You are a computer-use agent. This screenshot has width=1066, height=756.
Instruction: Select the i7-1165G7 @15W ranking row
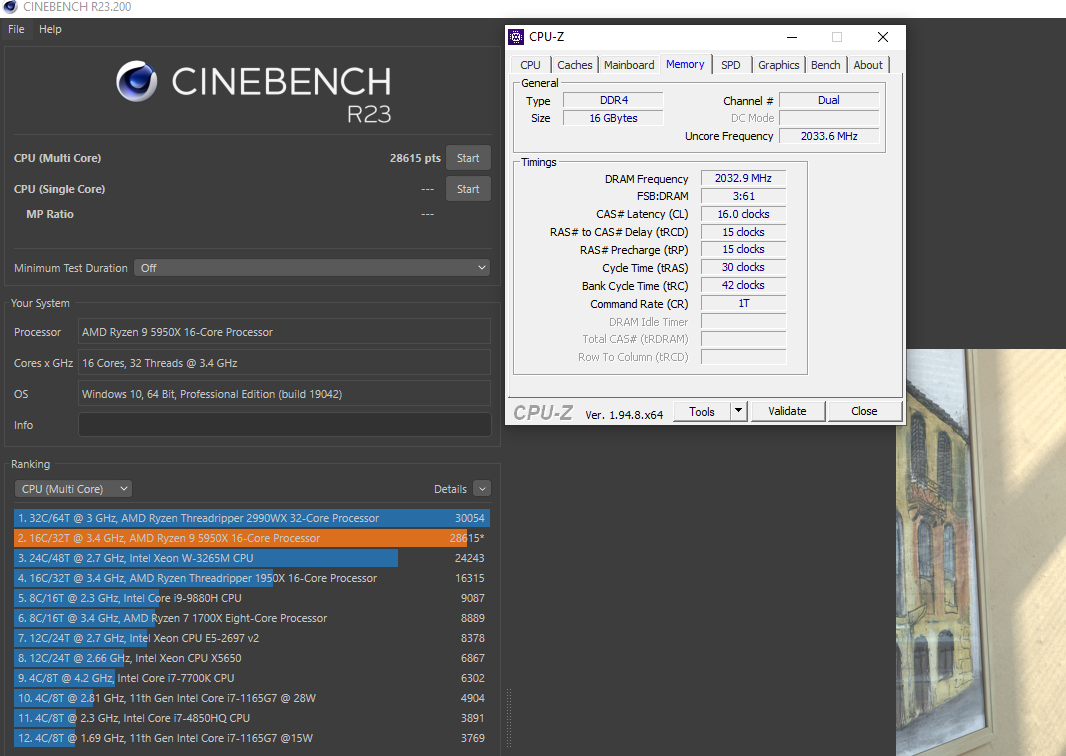pos(252,738)
